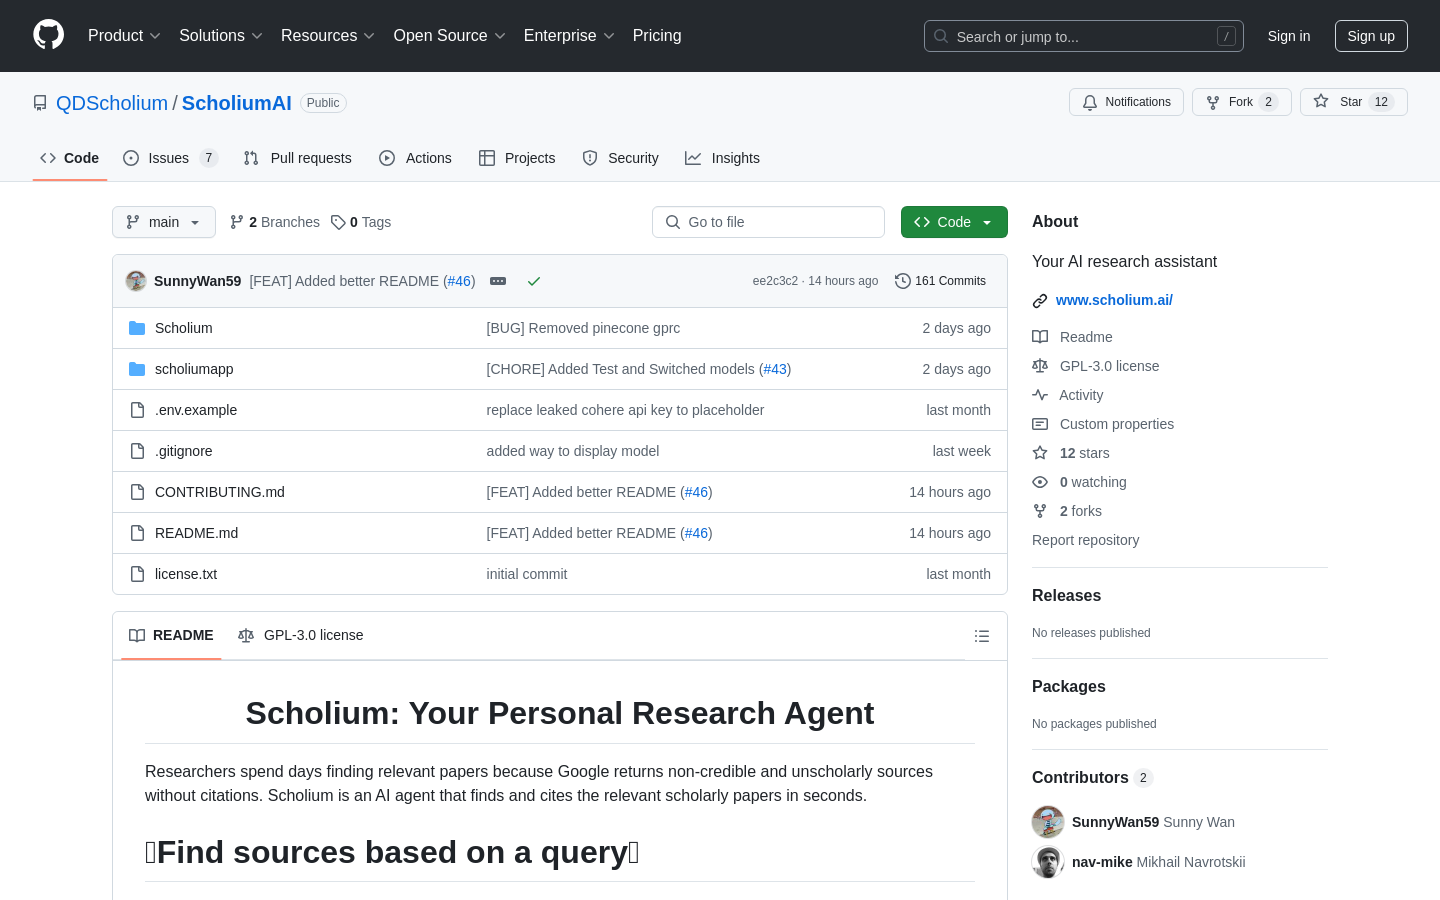Select the README tab

point(171,635)
